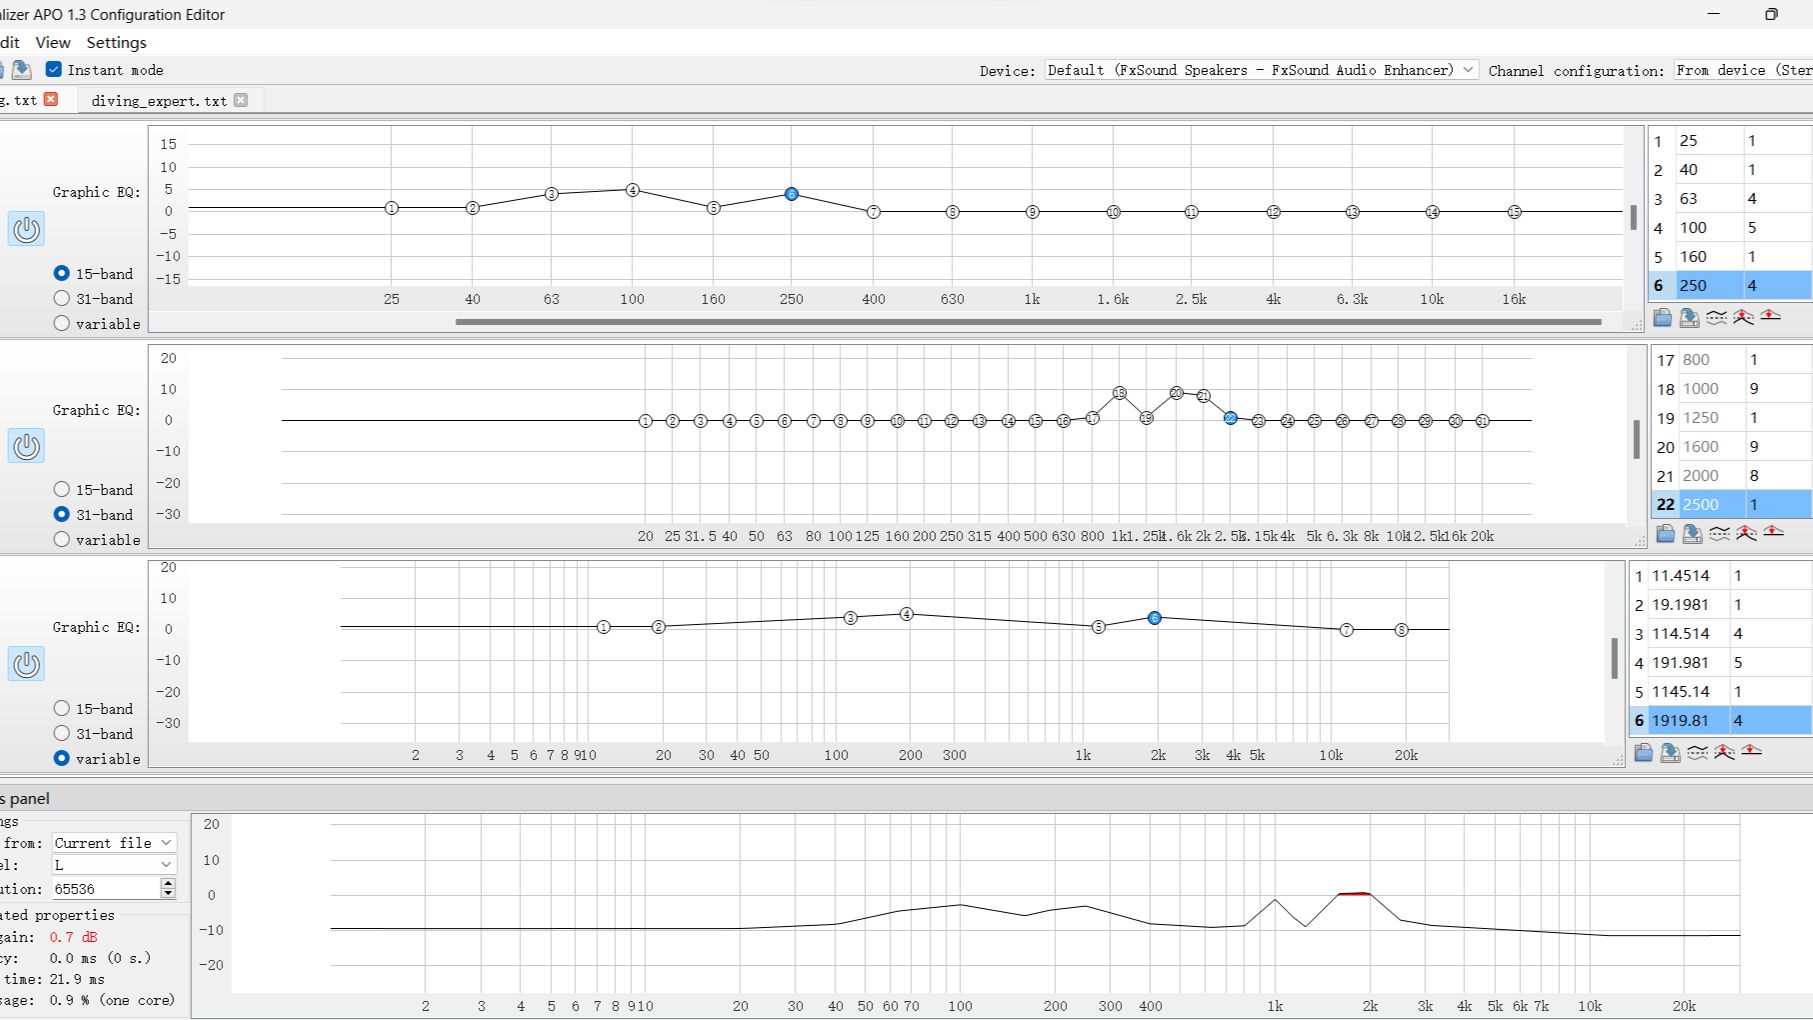Viewport: 1813px width, 1020px height.
Task: Select 15-band option in third Graphic EQ
Action: [x=62, y=708]
